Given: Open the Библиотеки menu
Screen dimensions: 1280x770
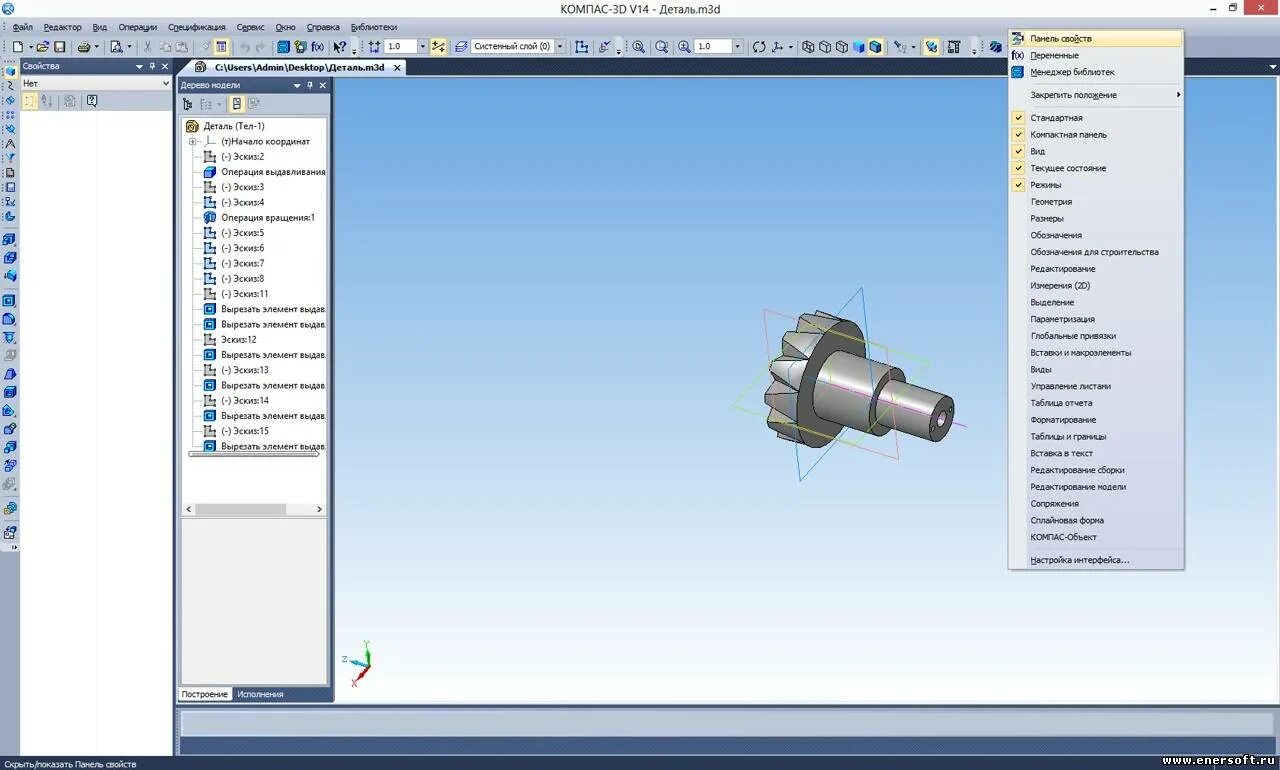Looking at the screenshot, I should click(x=374, y=27).
